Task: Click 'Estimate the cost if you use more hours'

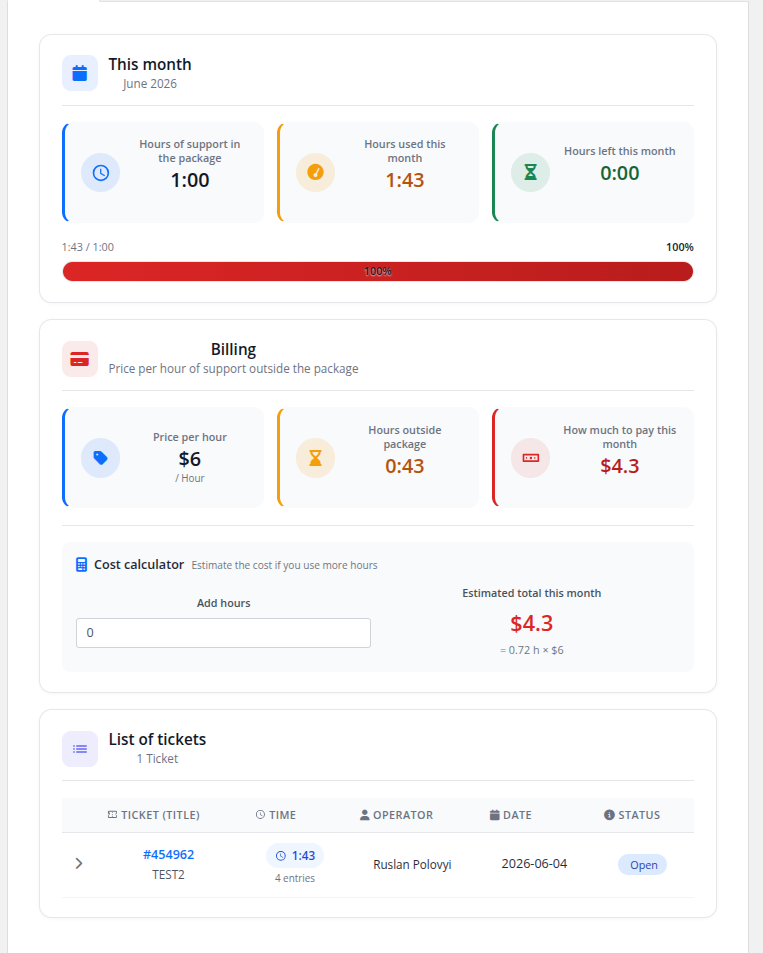Action: (285, 565)
